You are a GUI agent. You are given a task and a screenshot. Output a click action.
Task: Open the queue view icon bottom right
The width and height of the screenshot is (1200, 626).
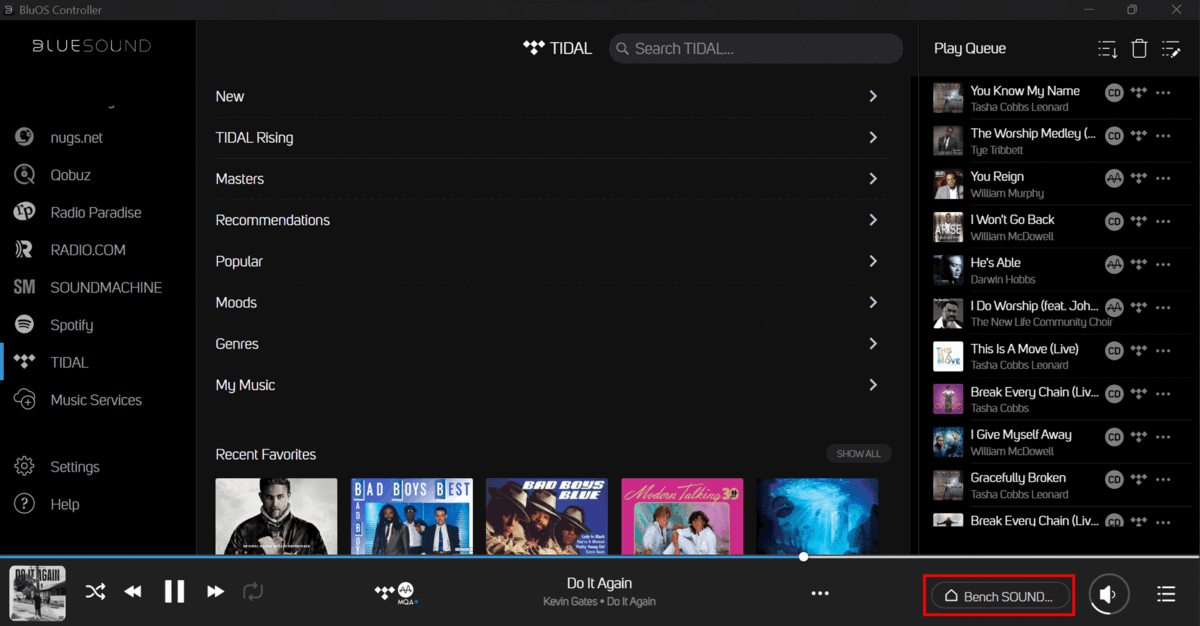pos(1164,592)
